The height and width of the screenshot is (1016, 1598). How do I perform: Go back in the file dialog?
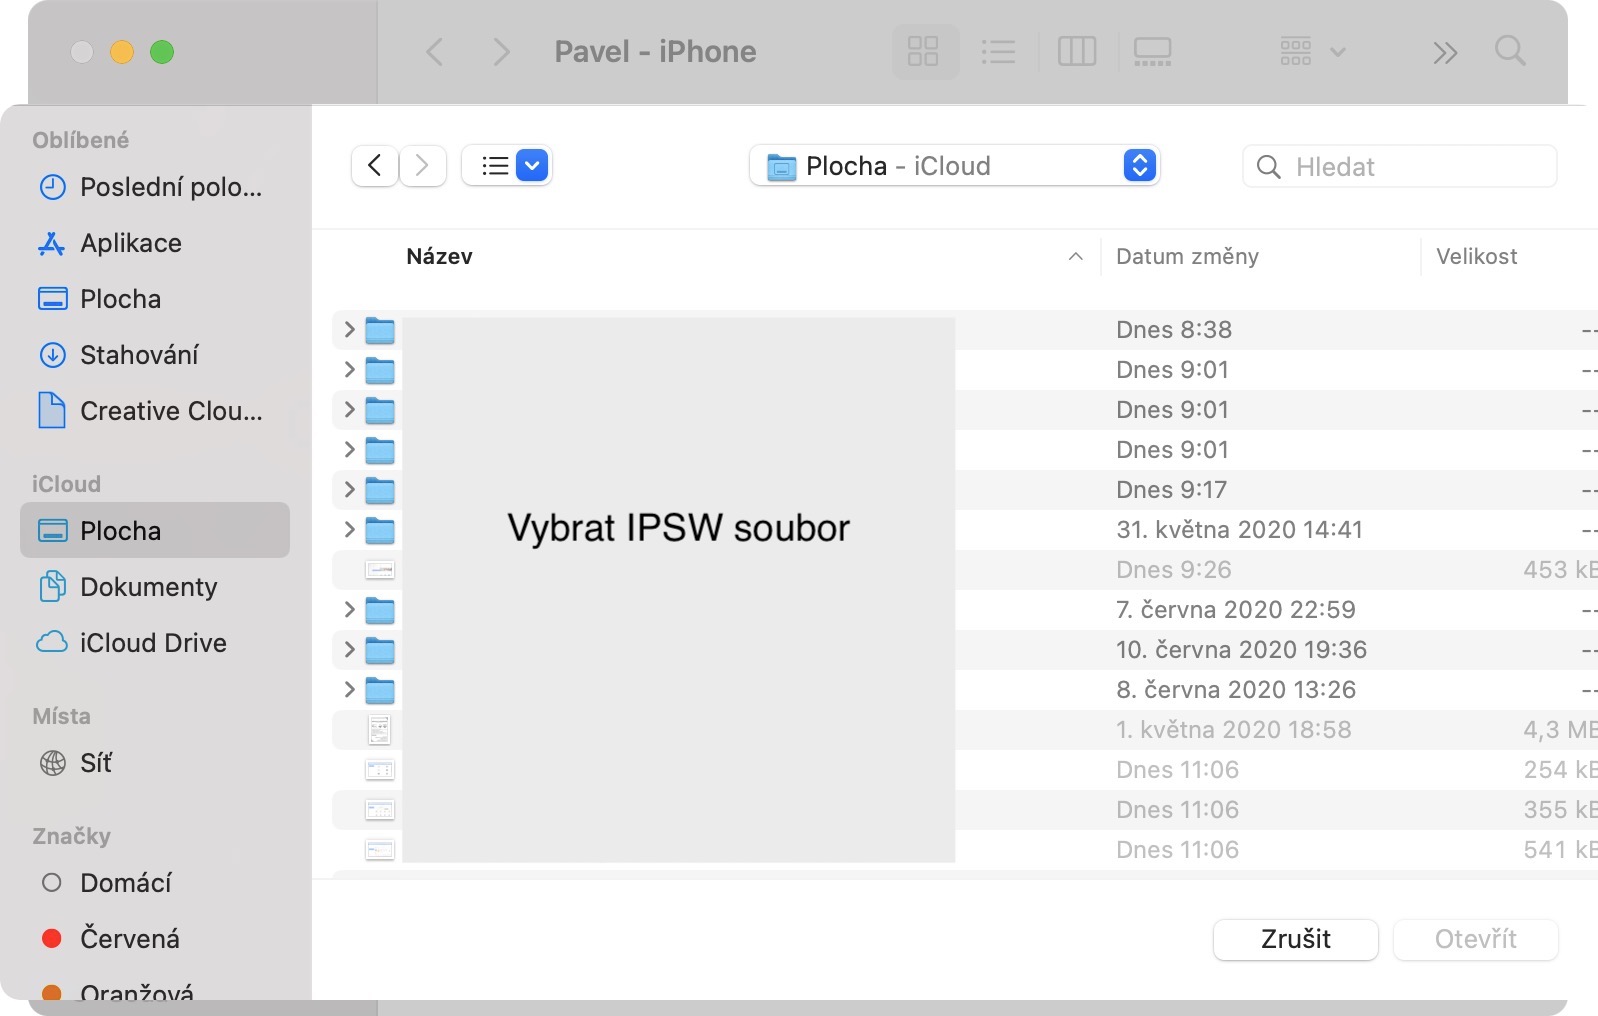pyautogui.click(x=375, y=165)
